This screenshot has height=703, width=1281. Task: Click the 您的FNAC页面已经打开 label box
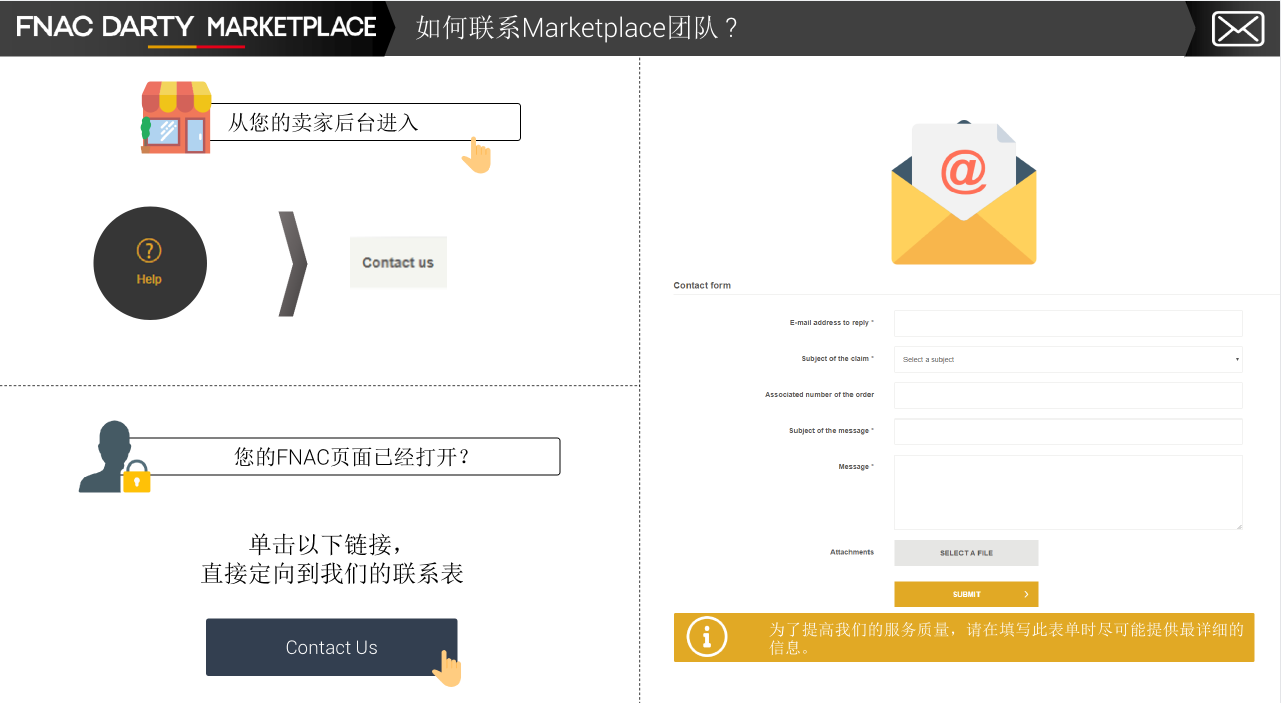[352, 457]
